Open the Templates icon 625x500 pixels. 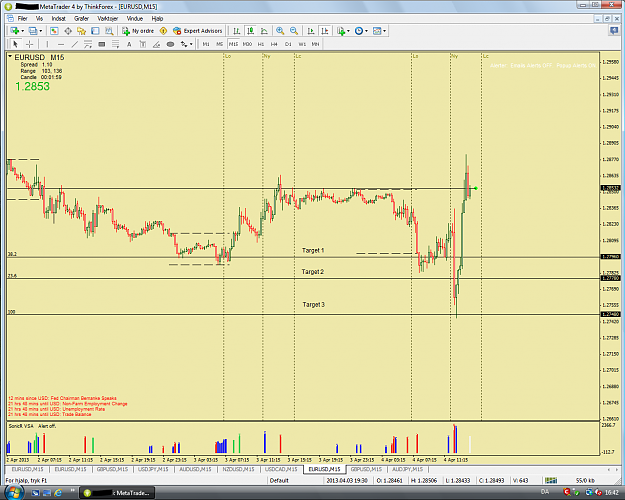point(377,31)
